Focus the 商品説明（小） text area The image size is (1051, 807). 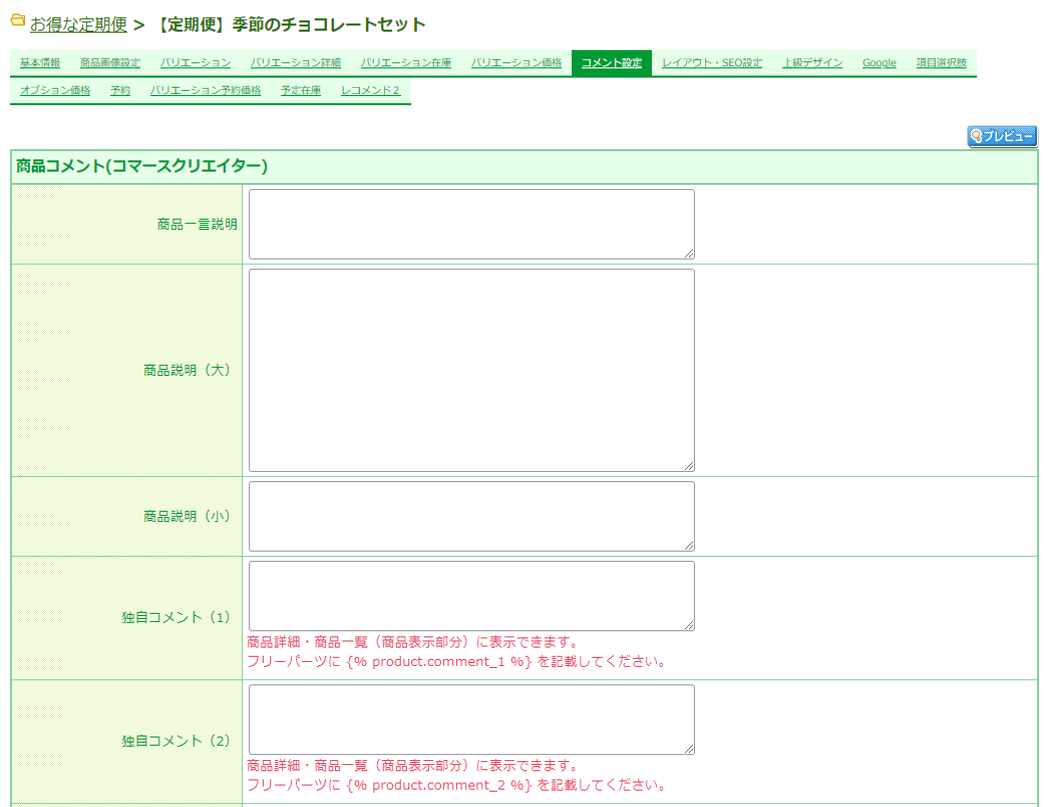pos(471,516)
